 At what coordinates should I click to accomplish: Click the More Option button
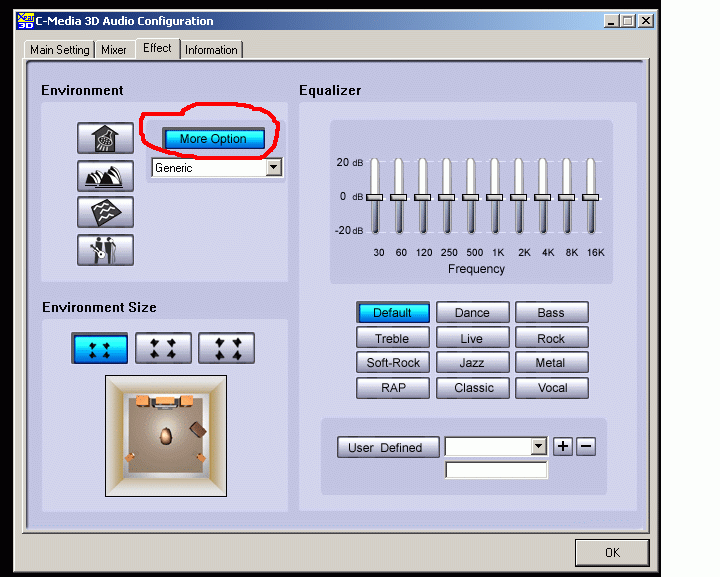tap(214, 139)
